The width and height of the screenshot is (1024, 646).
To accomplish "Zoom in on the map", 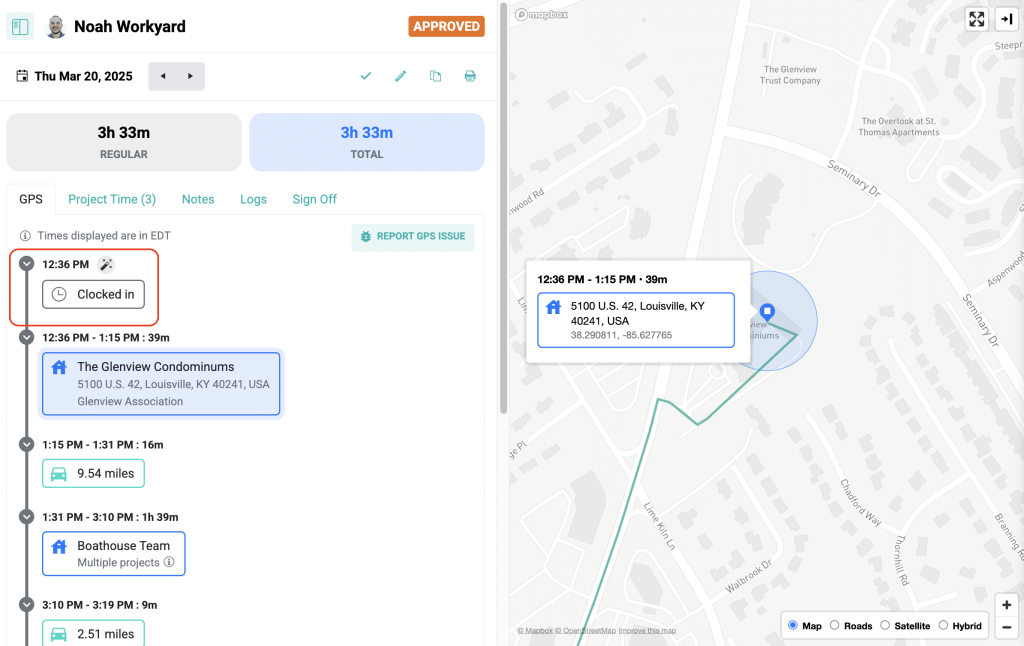I will 1006,605.
